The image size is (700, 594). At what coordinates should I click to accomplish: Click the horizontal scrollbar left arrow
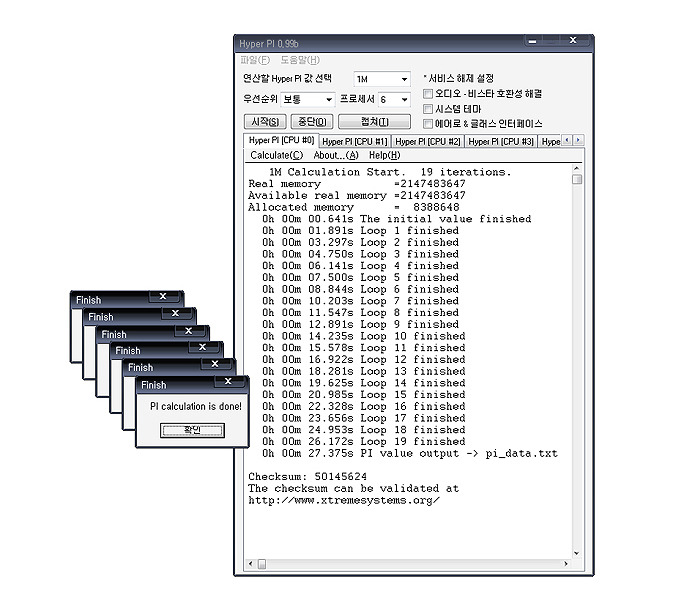[250, 564]
